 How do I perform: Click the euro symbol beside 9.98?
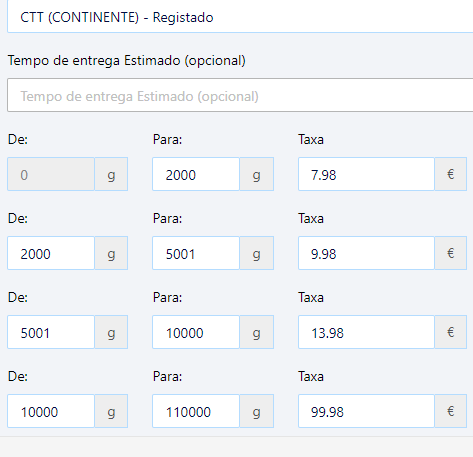click(451, 253)
